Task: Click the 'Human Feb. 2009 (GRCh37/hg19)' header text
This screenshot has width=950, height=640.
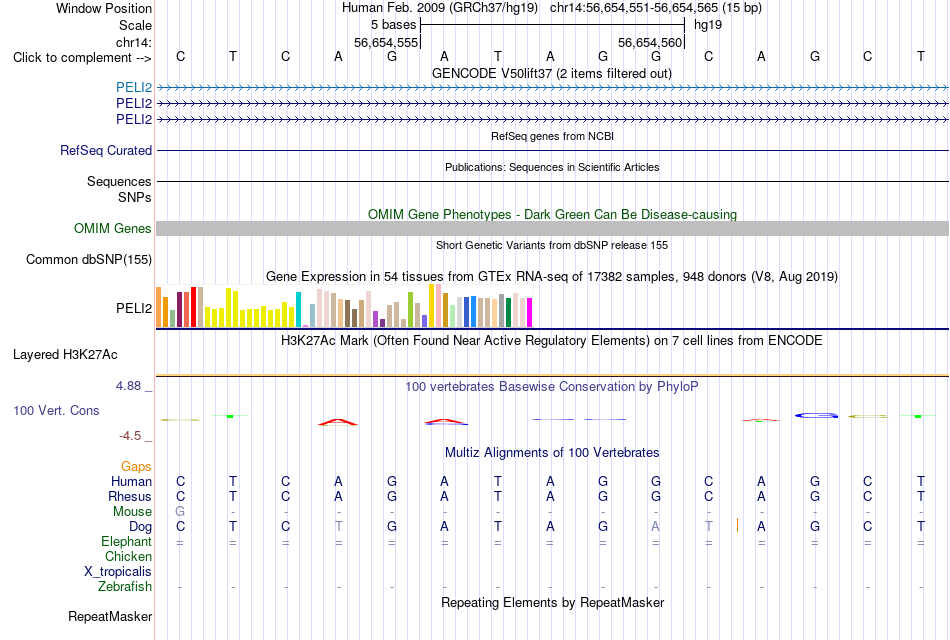Action: pos(440,8)
